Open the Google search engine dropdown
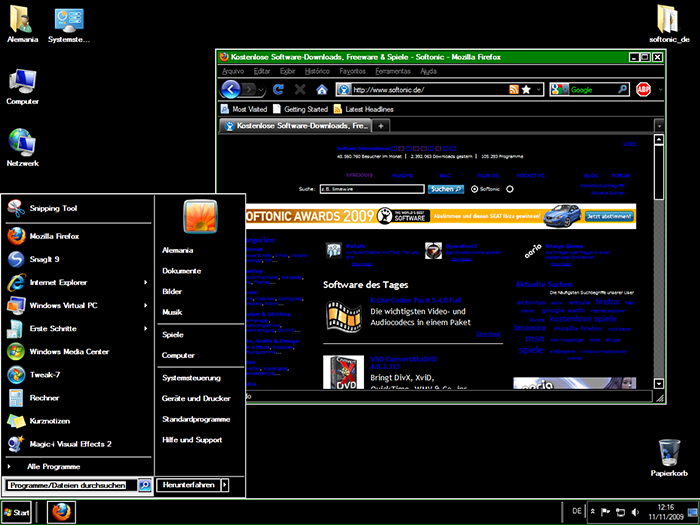Screen dimensions: 700x525 tap(558, 89)
